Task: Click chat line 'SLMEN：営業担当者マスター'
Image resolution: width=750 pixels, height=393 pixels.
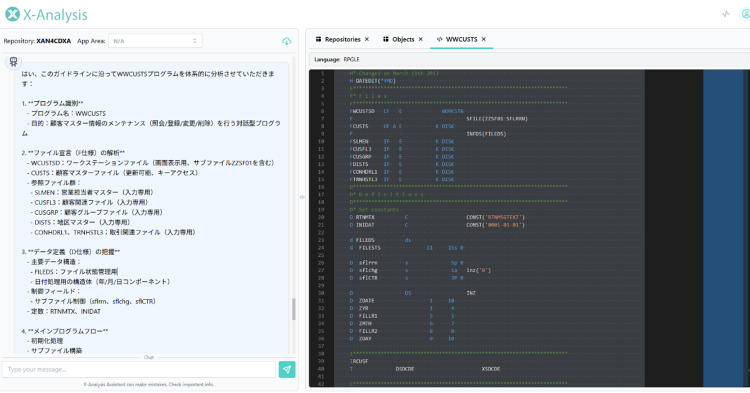Action: point(93,192)
